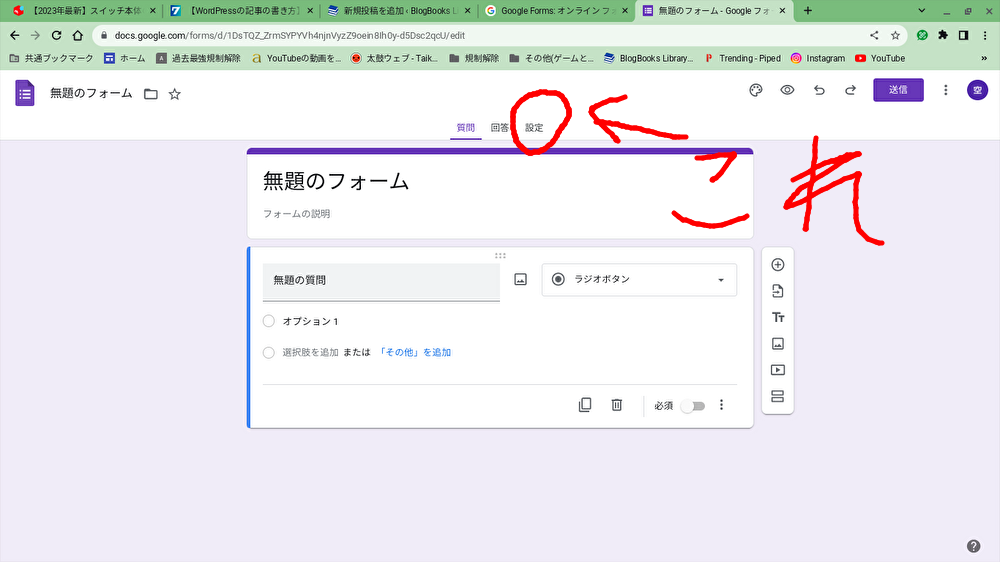Screen dimensions: 1000x562
Task: Click the 送信 send button
Action: [898, 90]
